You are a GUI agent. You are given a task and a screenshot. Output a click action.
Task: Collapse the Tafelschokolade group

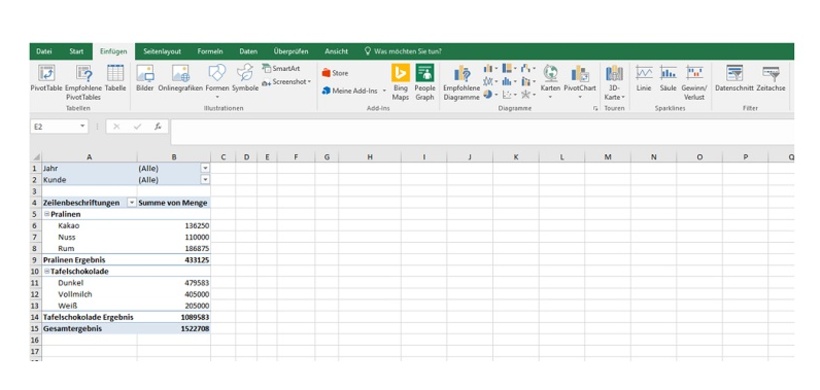[47, 271]
